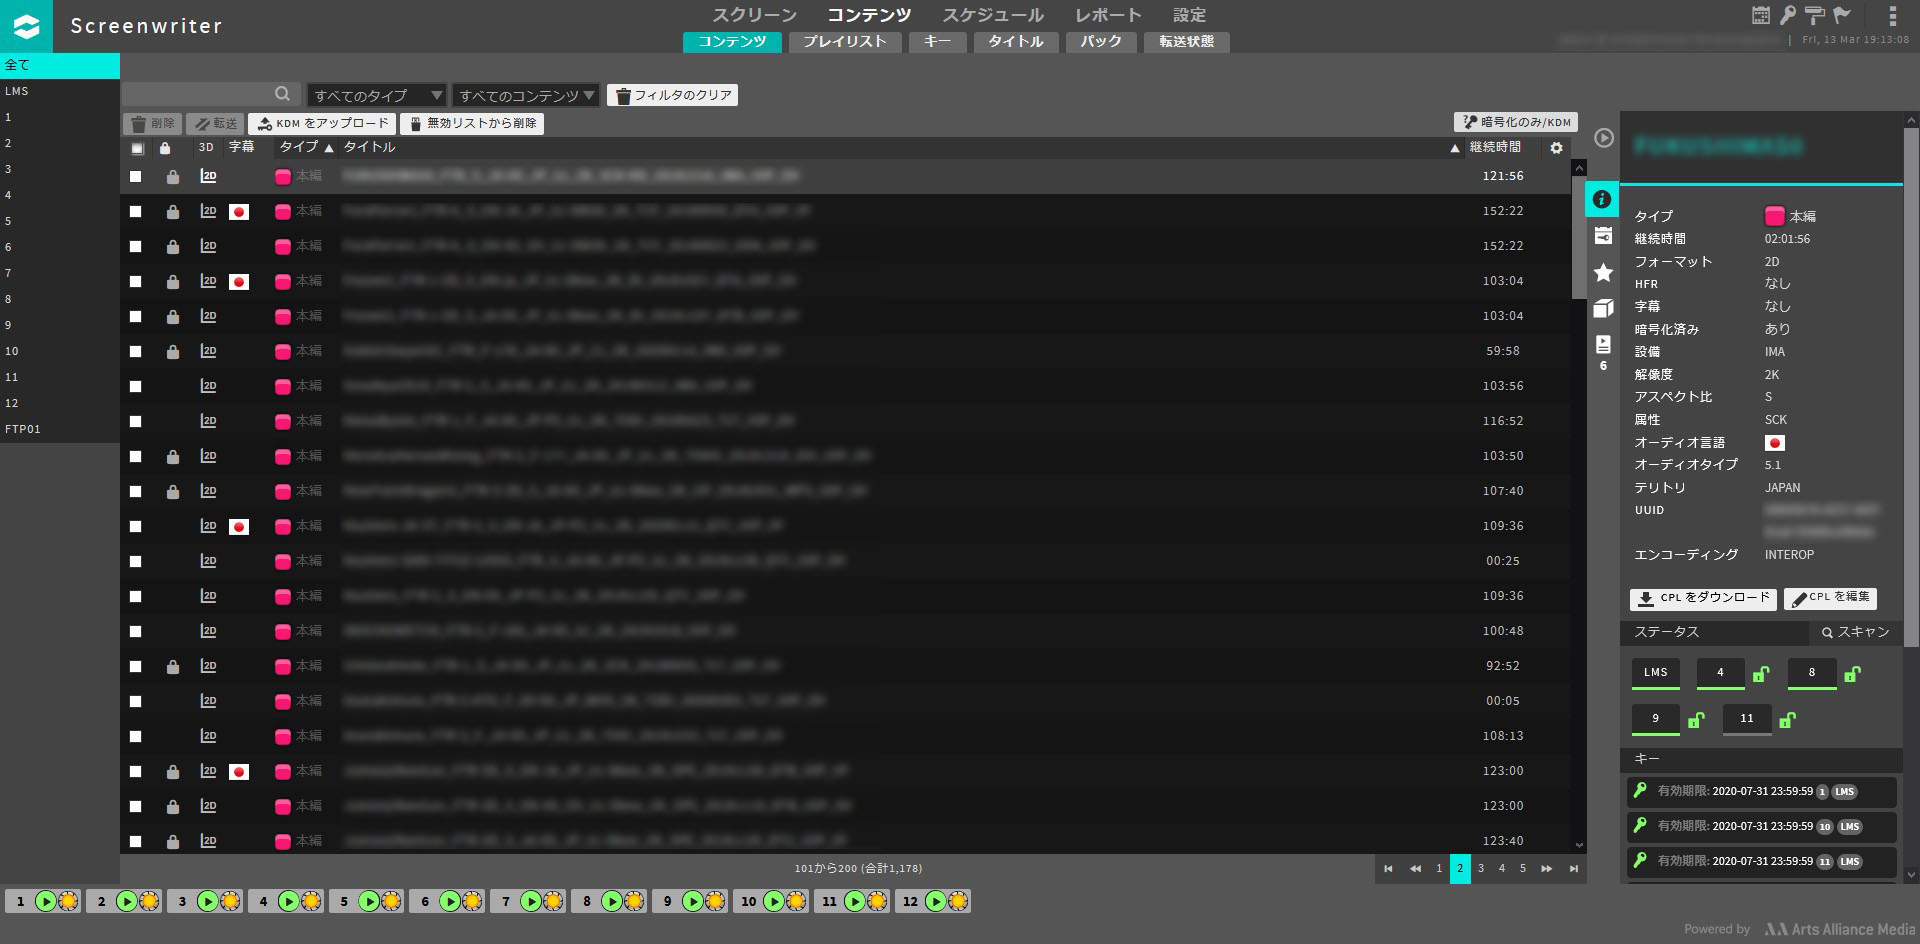Click the Screenwriter logo icon
This screenshot has width=1920, height=944.
pos(26,26)
